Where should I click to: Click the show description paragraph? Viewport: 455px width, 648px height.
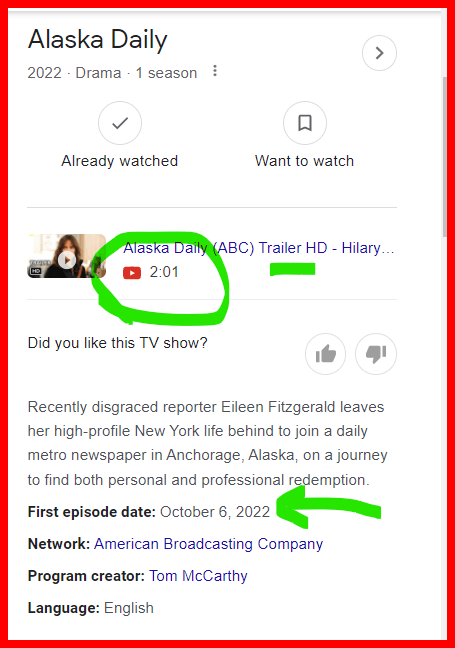[207, 443]
